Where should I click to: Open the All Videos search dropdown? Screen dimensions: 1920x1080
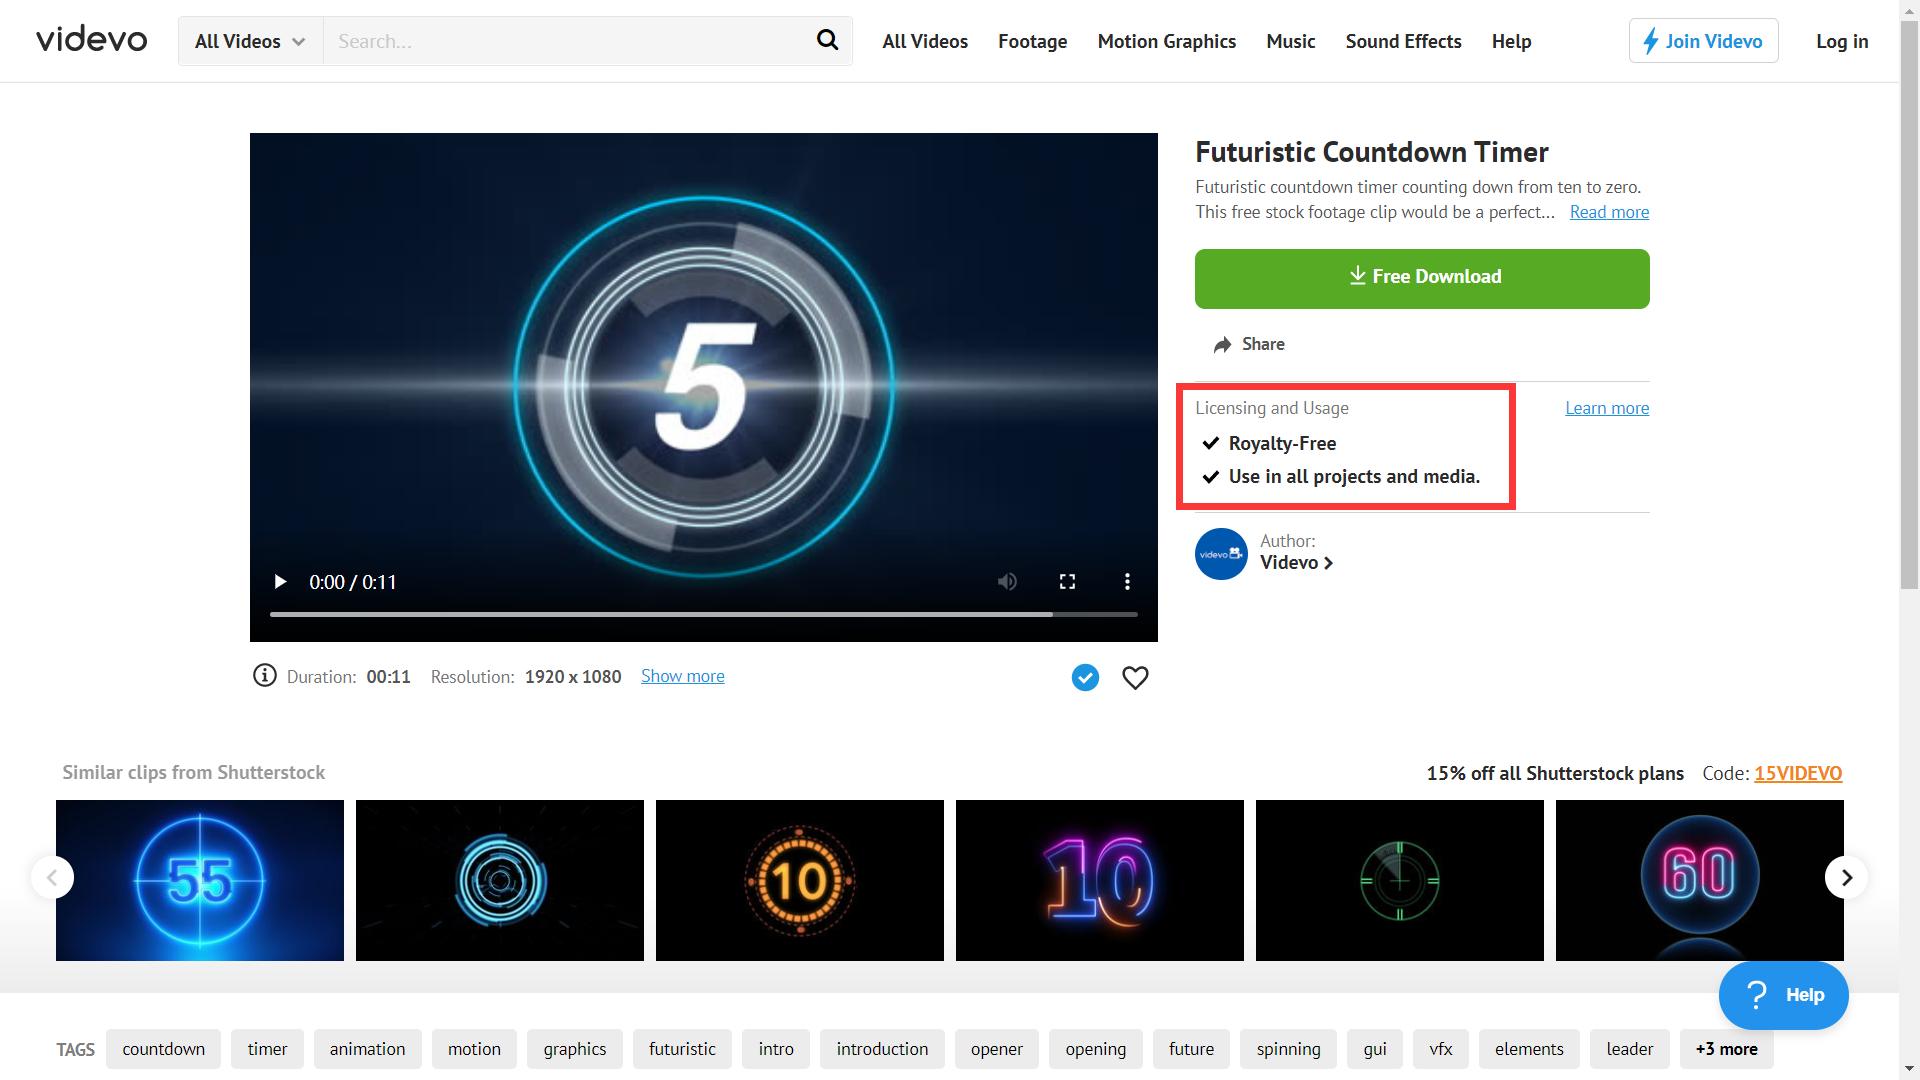point(250,41)
